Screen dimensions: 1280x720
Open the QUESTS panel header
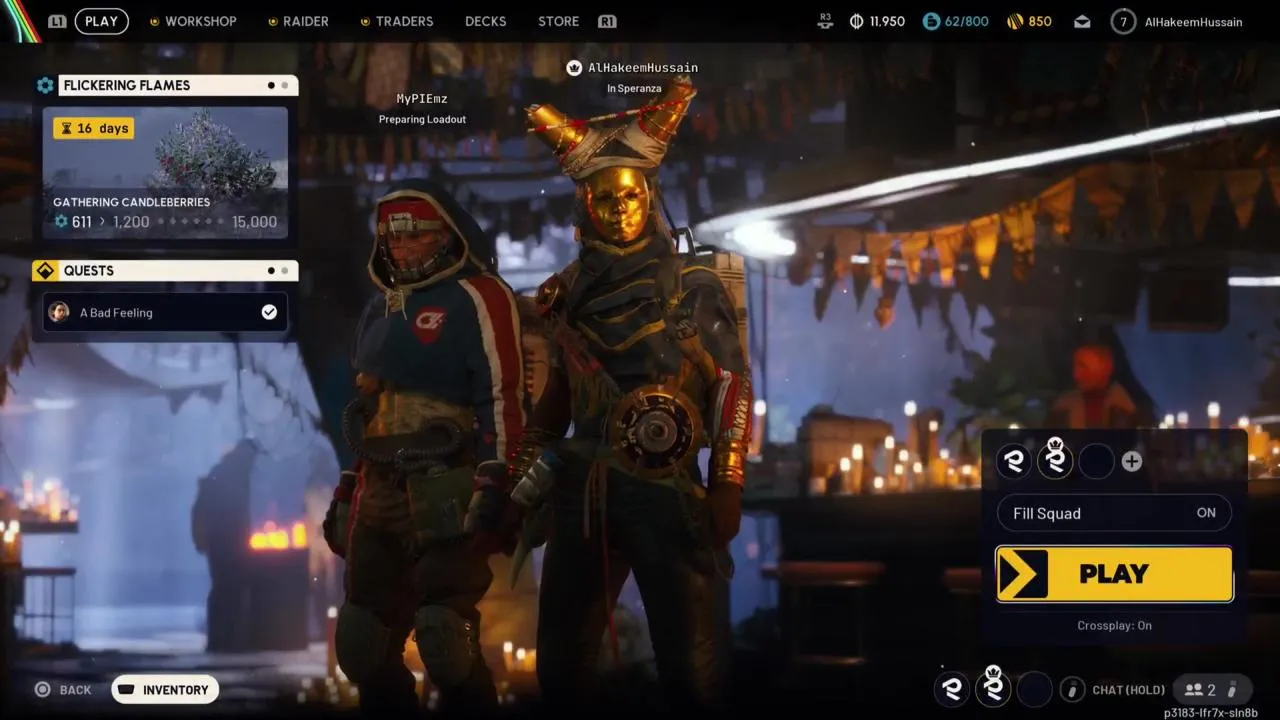click(x=178, y=271)
